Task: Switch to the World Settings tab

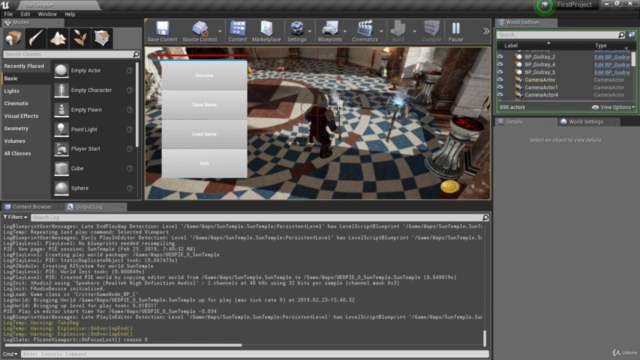Action: coord(585,122)
